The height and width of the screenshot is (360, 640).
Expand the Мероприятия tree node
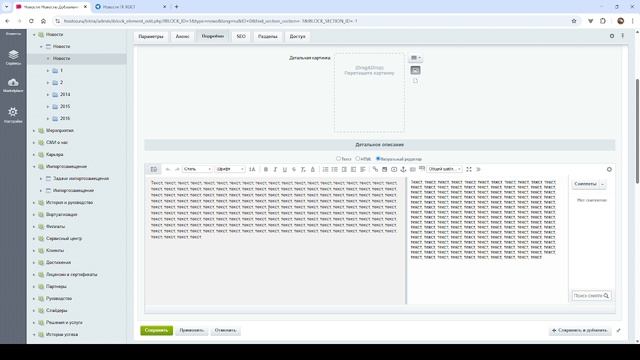pos(34,131)
